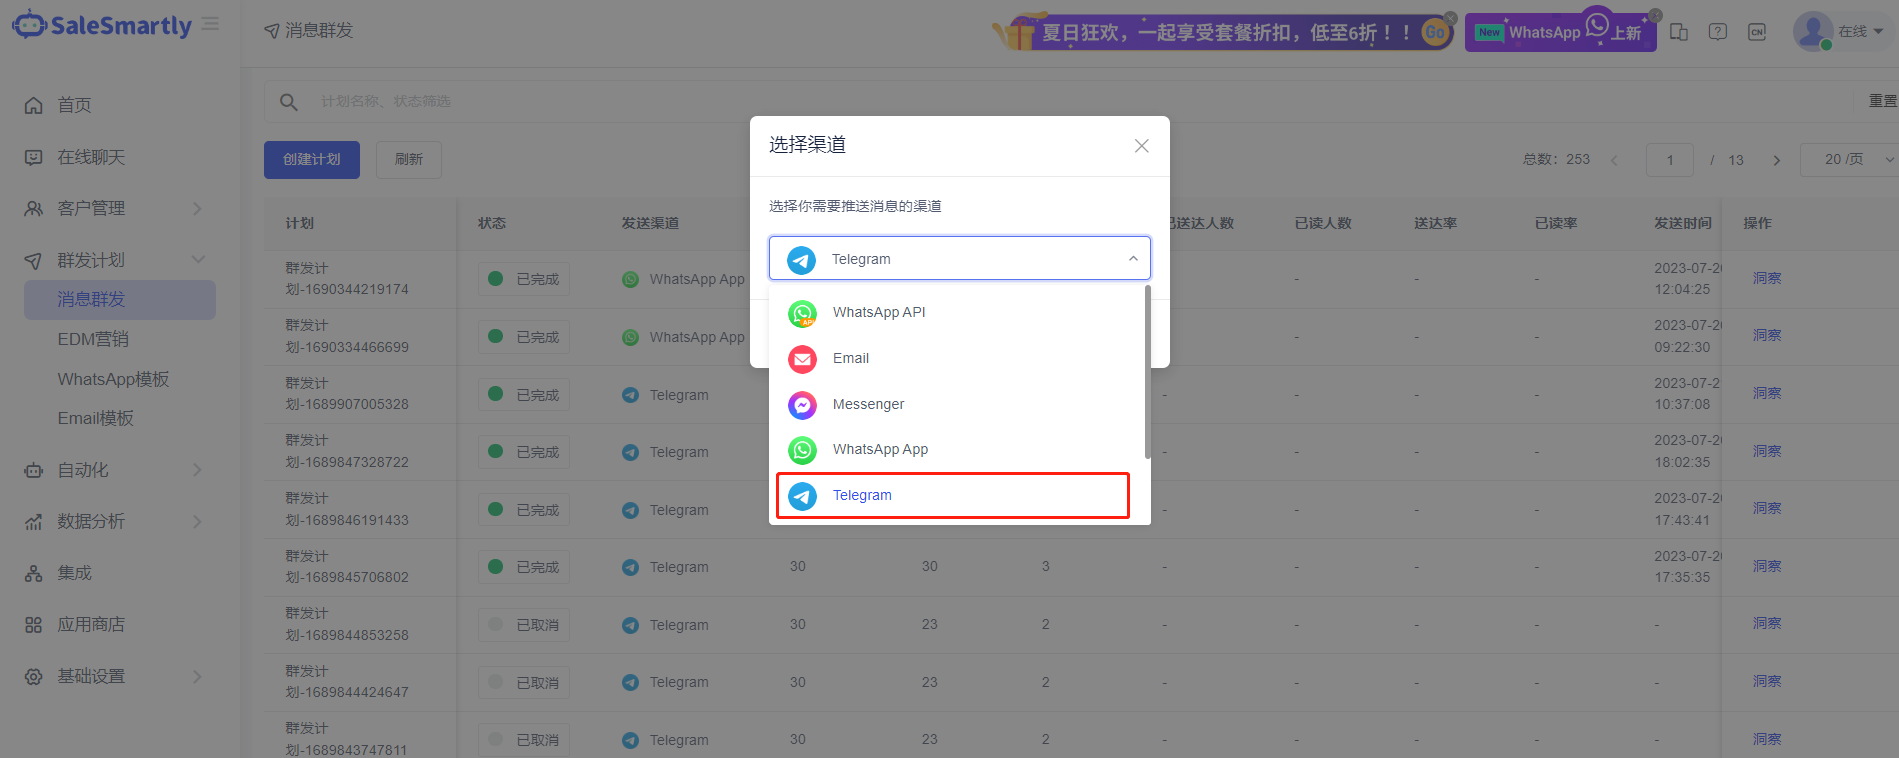Image resolution: width=1899 pixels, height=758 pixels.
Task: Click the home icon in sidebar
Action: point(34,105)
